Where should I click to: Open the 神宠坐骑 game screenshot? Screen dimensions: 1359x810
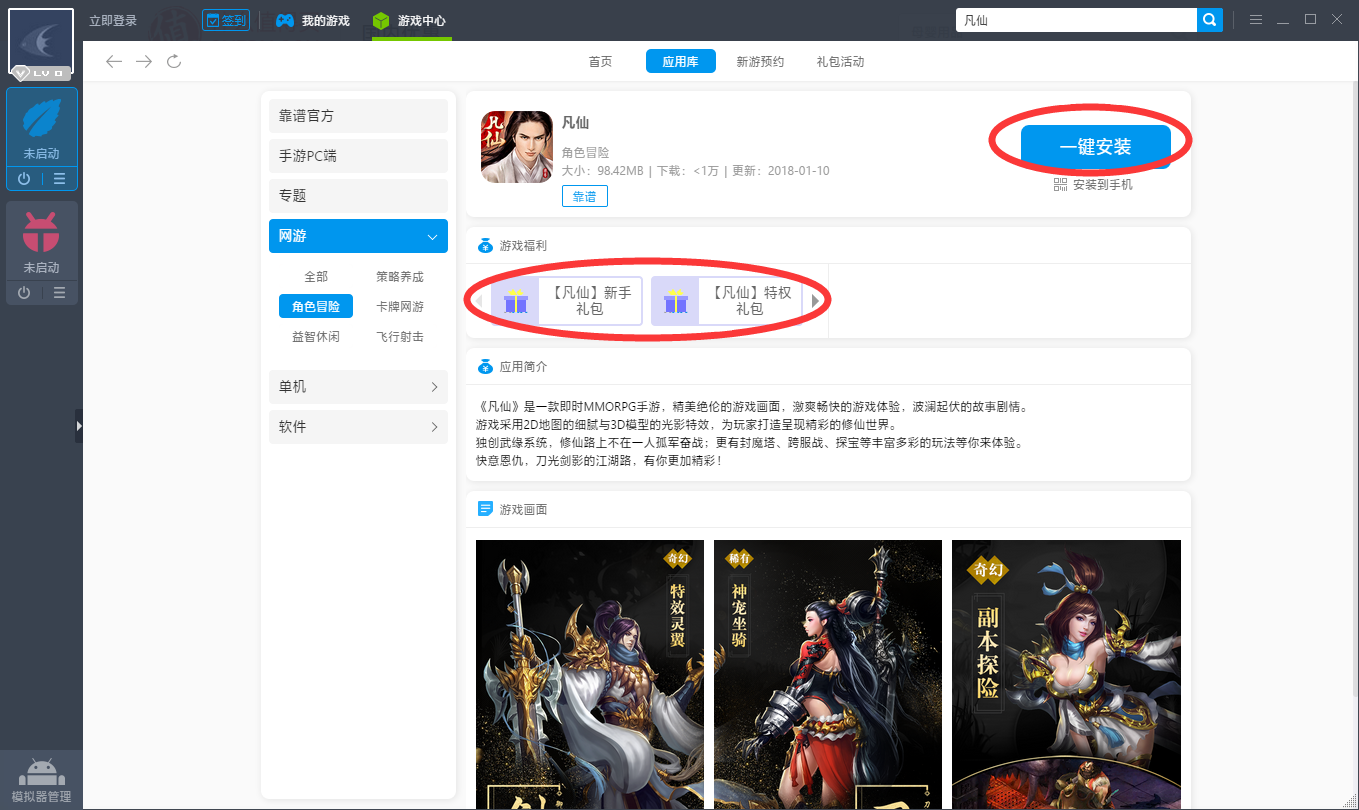(828, 675)
